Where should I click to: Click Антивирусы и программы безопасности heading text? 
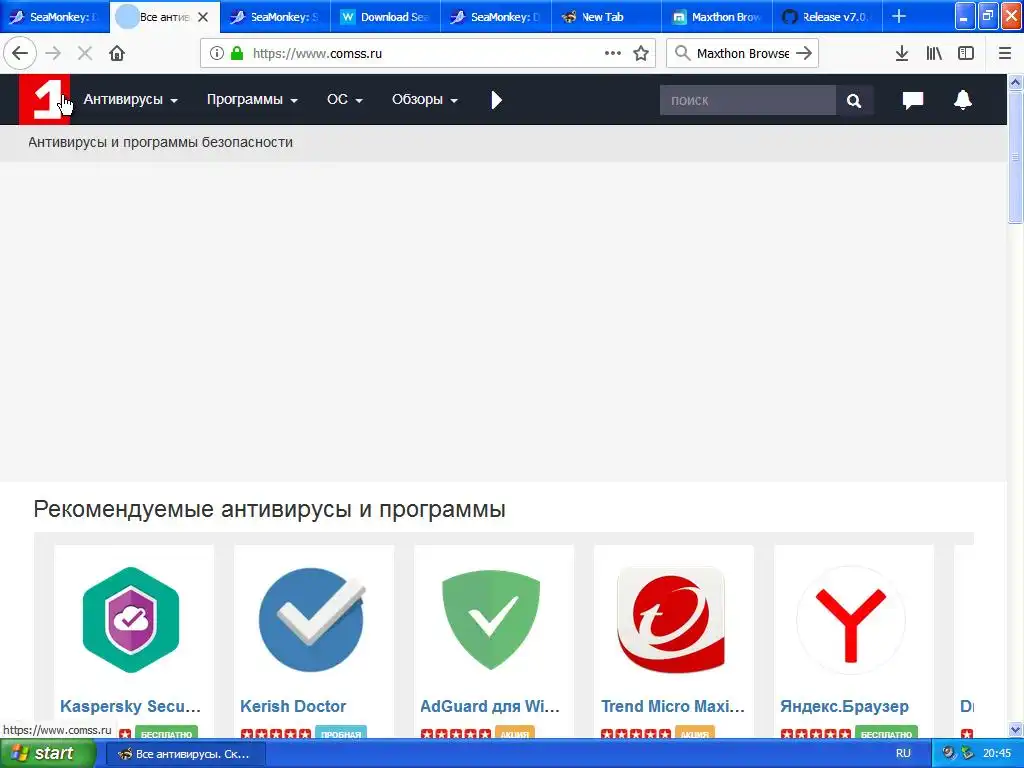[x=160, y=142]
